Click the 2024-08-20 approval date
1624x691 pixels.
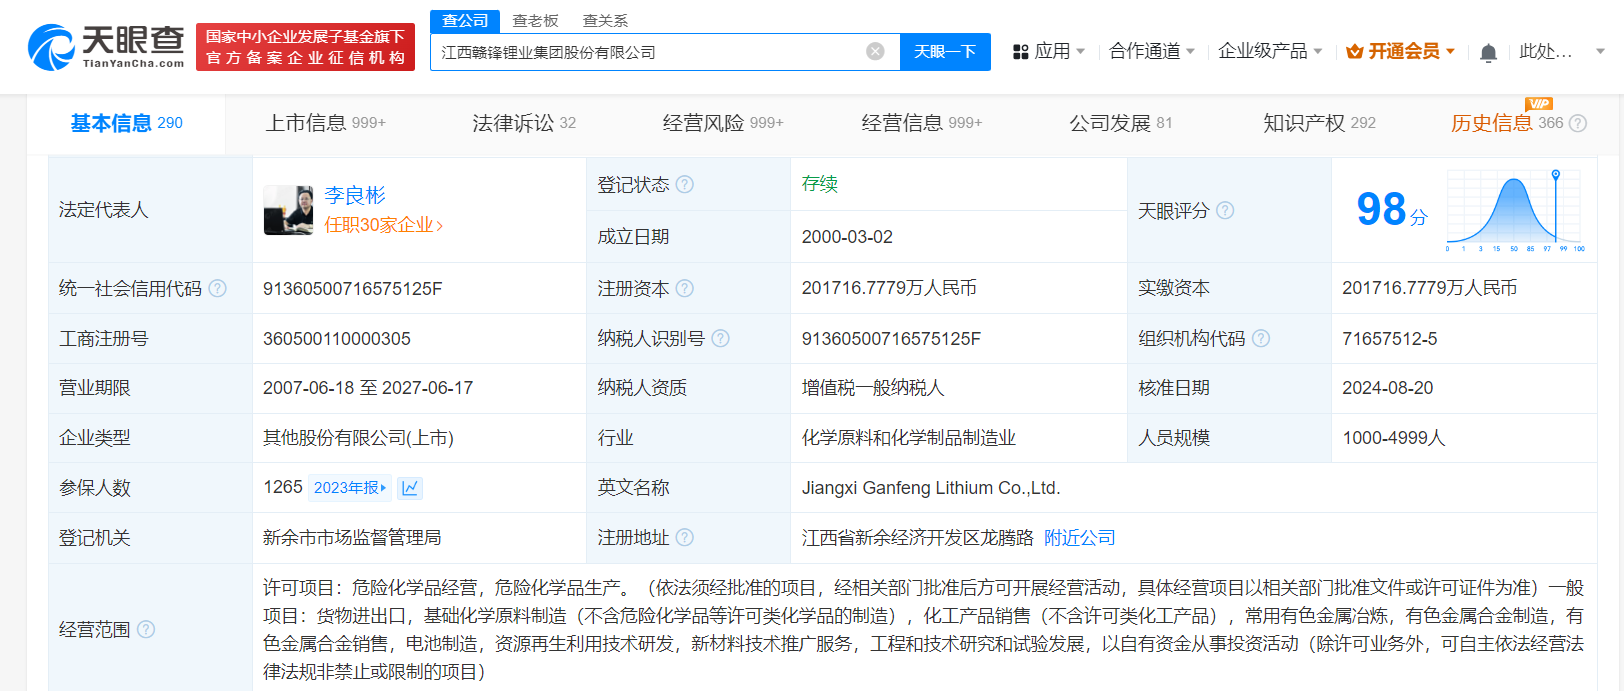[1388, 388]
